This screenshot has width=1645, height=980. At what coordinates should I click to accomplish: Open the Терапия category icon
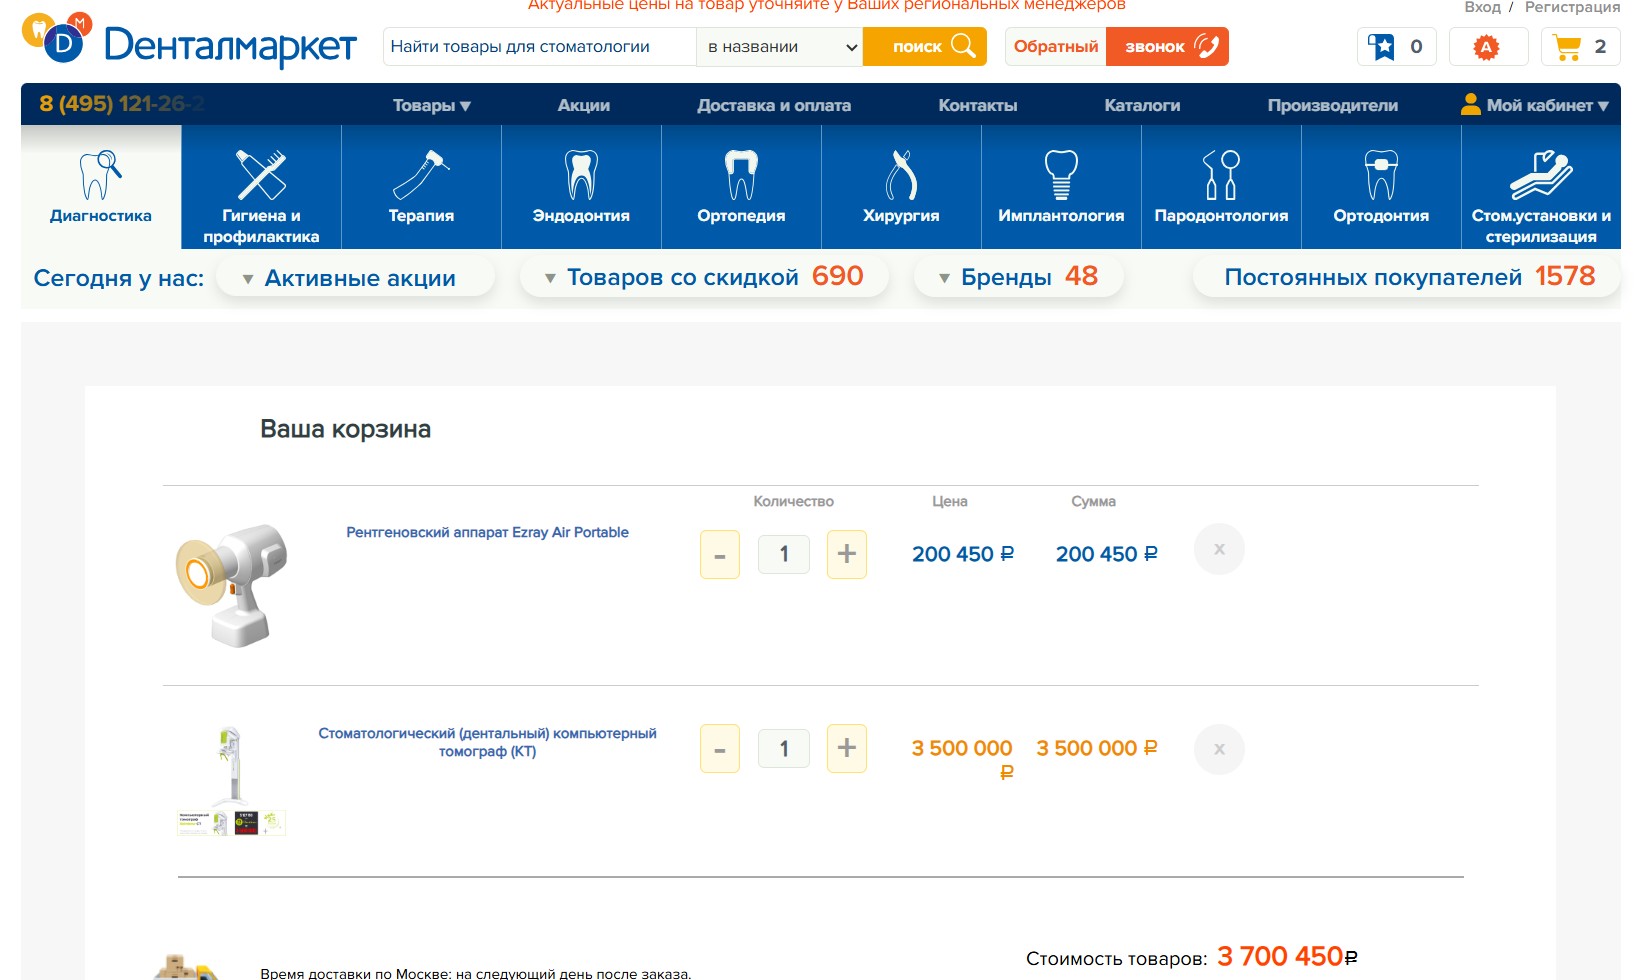(421, 187)
